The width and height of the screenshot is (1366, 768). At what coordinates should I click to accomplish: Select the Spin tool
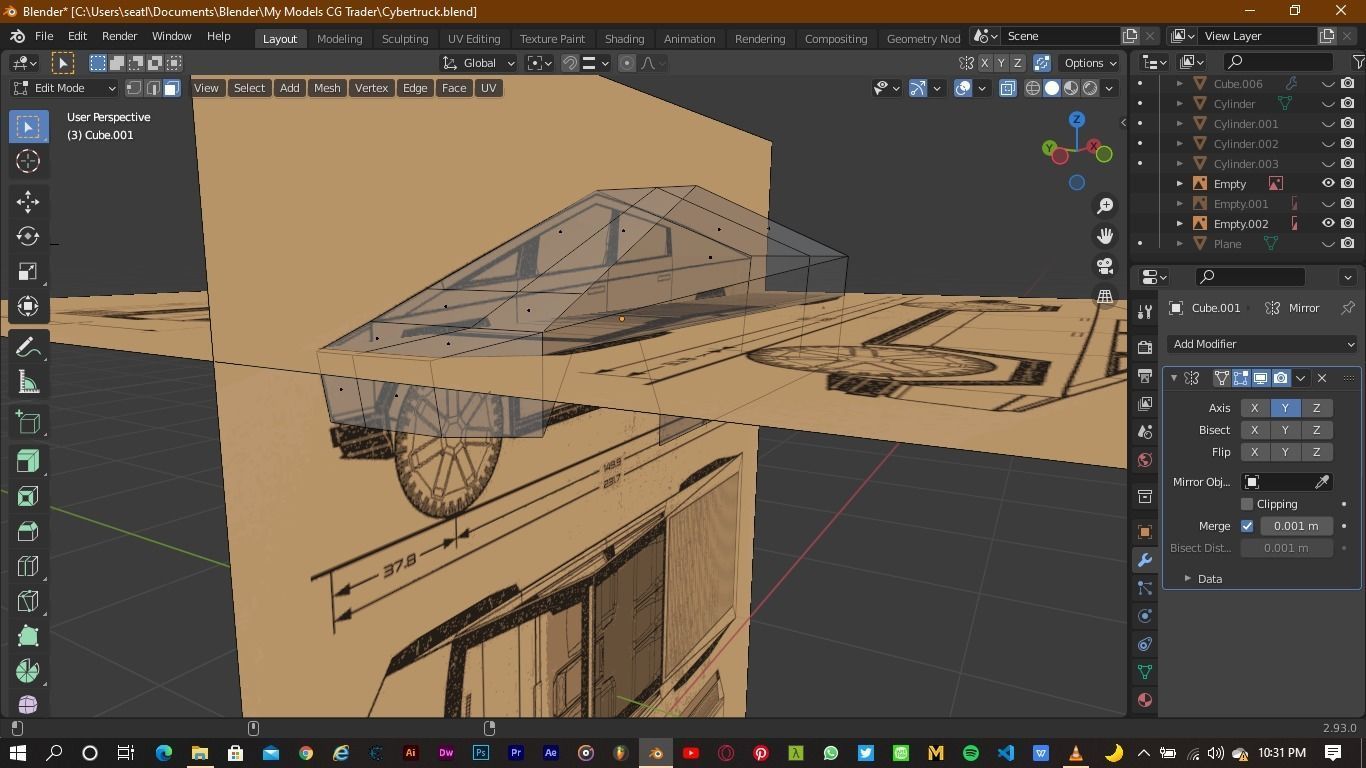pos(28,671)
